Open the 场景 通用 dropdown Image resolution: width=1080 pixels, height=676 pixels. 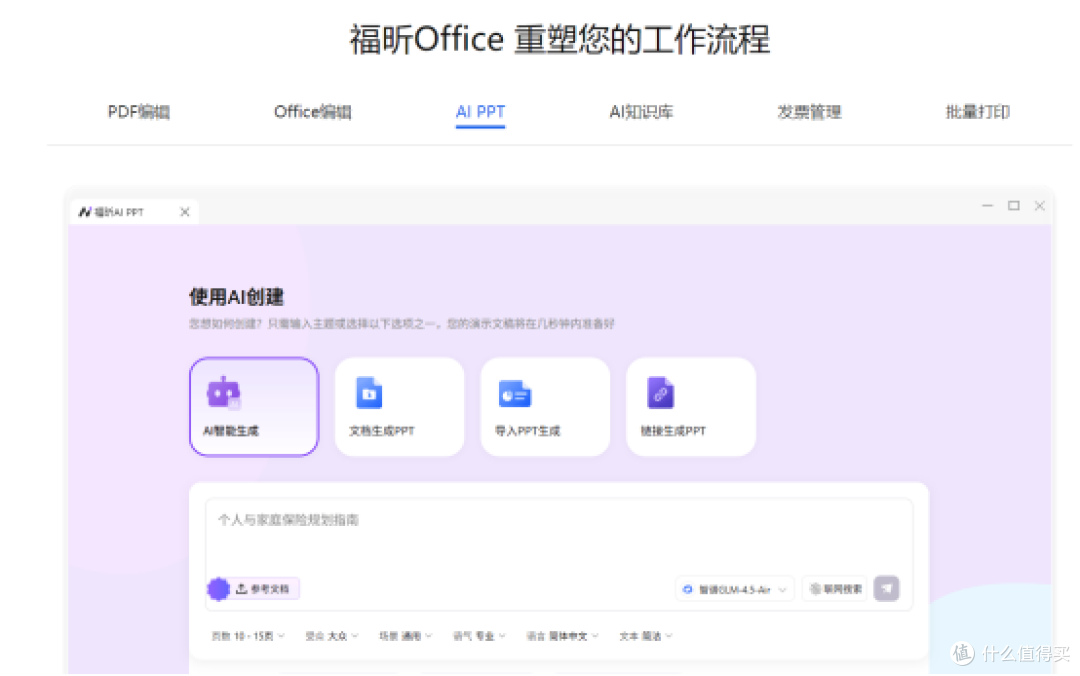click(x=406, y=636)
